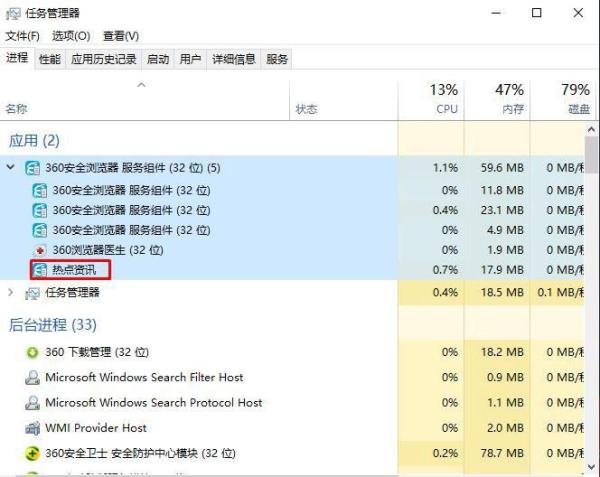600x477 pixels.
Task: Select the 任务管理器 process row
Action: [292, 293]
